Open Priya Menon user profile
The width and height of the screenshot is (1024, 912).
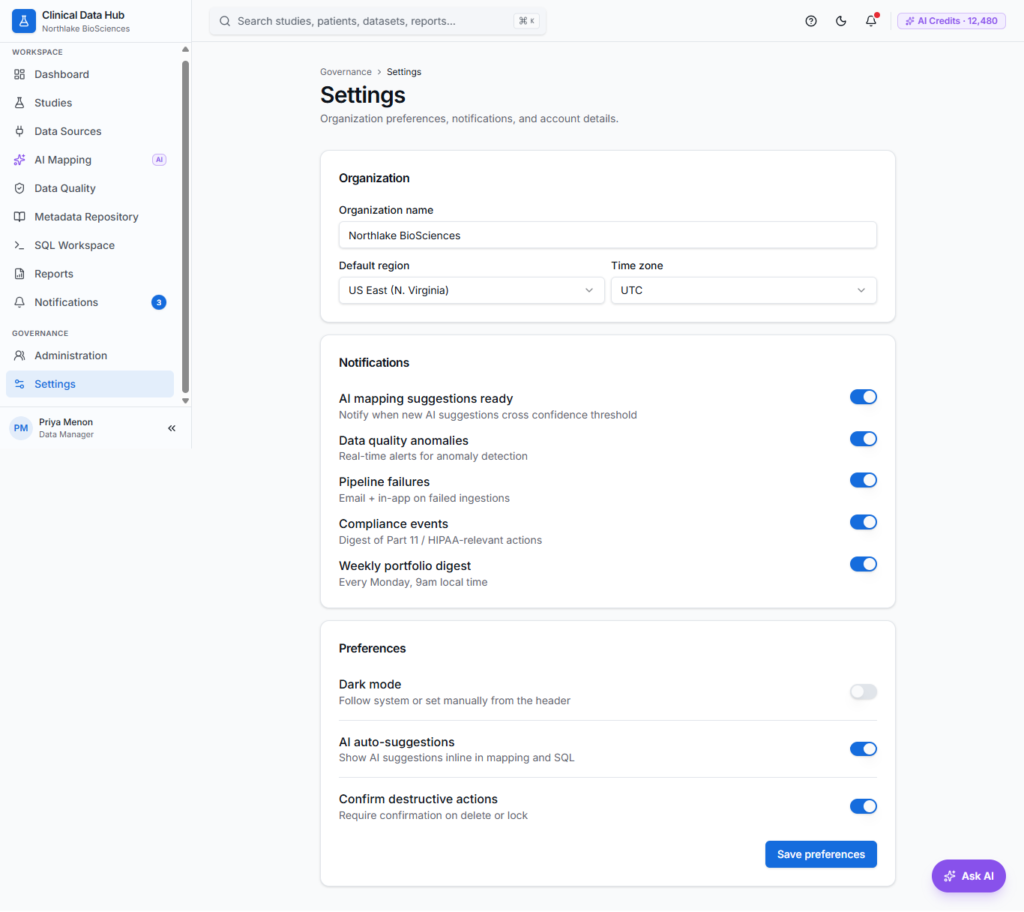pos(66,429)
